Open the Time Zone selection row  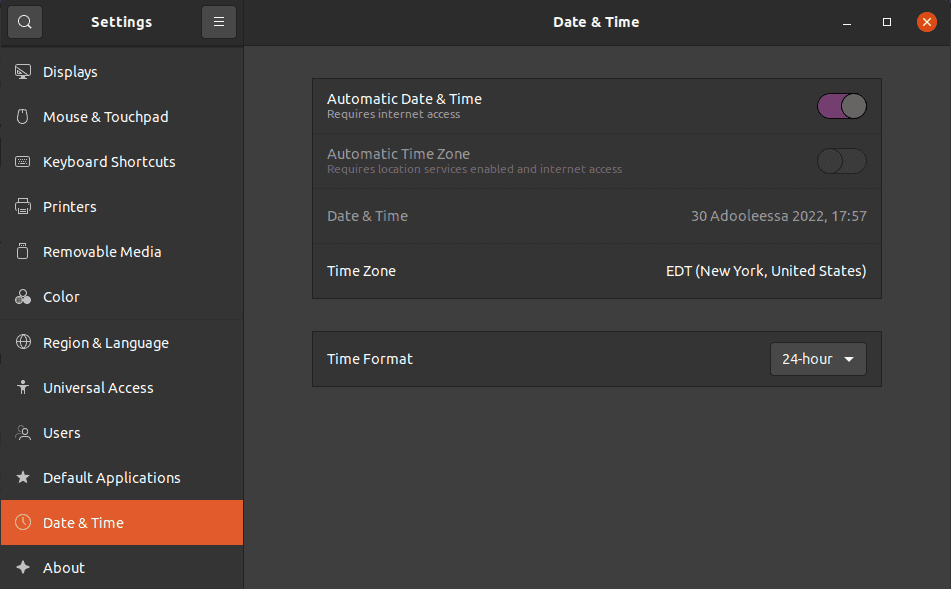[596, 270]
